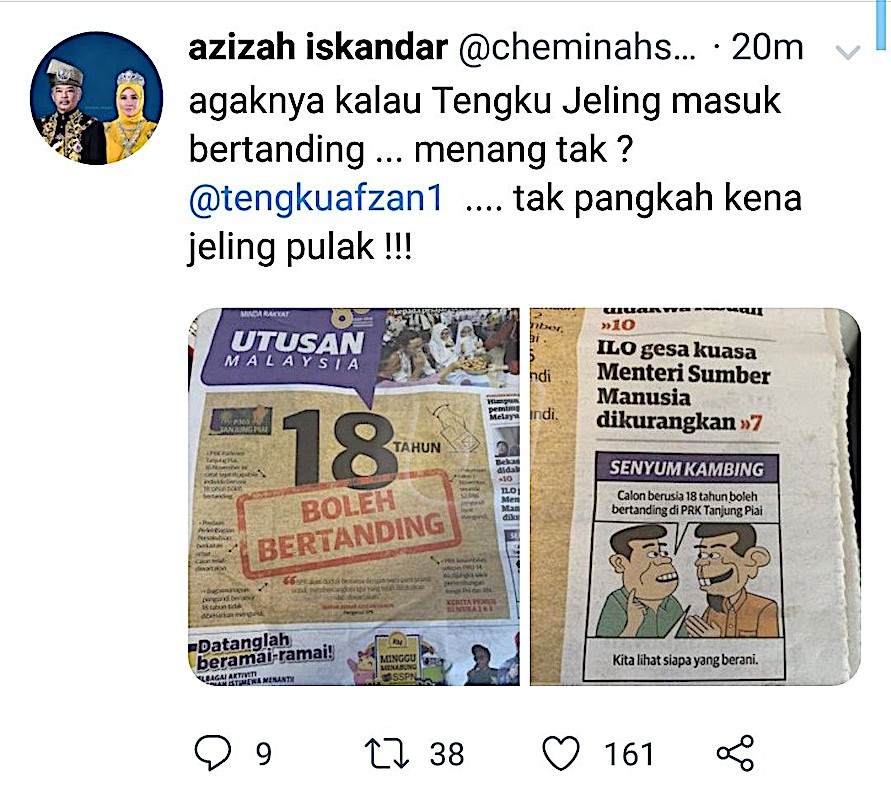This screenshot has height=800, width=891.
Task: Click the reply count 9
Action: pyautogui.click(x=264, y=754)
